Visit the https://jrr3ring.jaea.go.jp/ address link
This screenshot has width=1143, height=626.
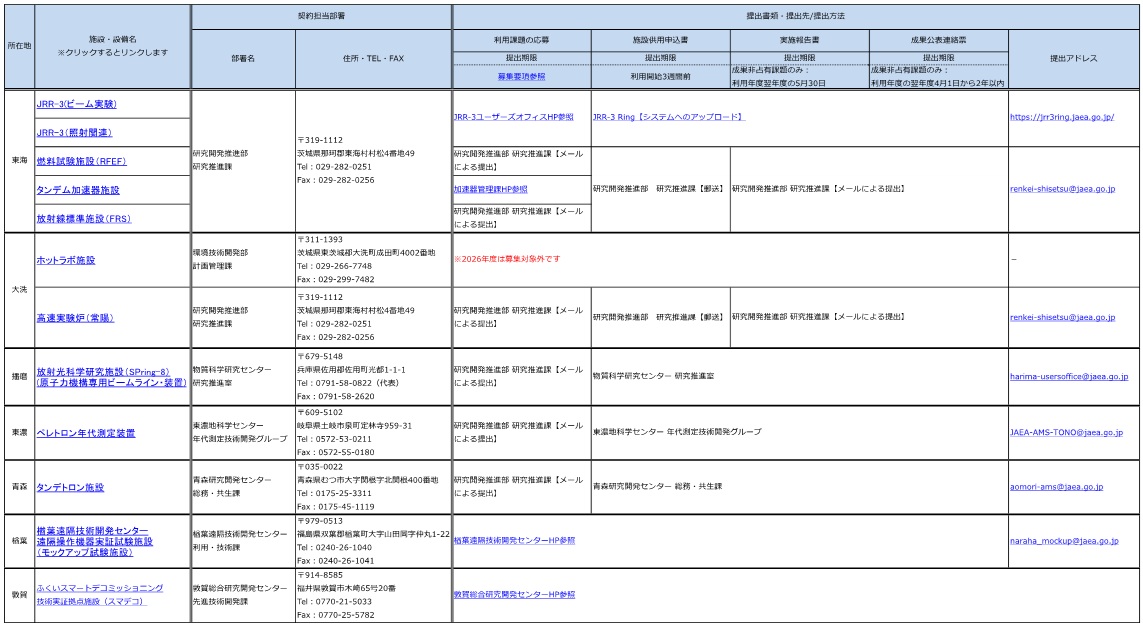click(1060, 117)
